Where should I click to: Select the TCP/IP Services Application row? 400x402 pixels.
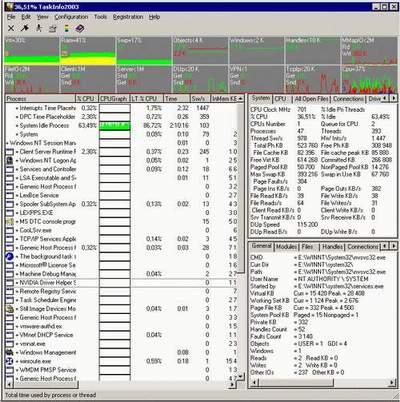122,239
